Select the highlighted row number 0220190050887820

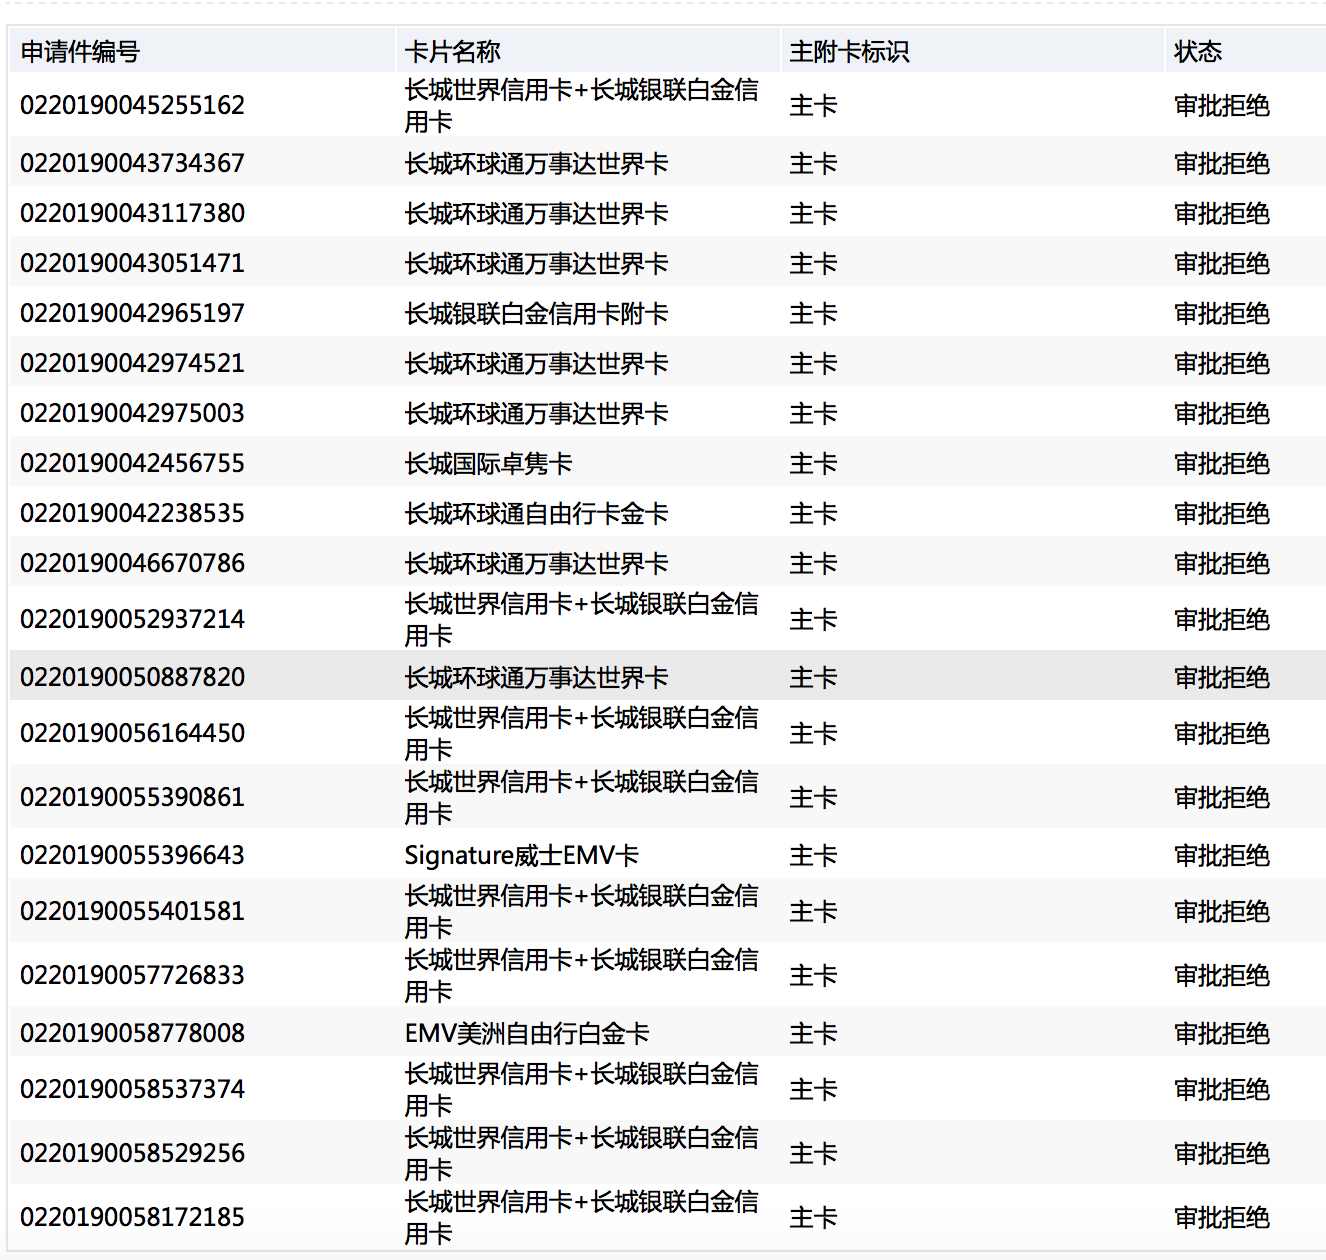click(x=132, y=677)
